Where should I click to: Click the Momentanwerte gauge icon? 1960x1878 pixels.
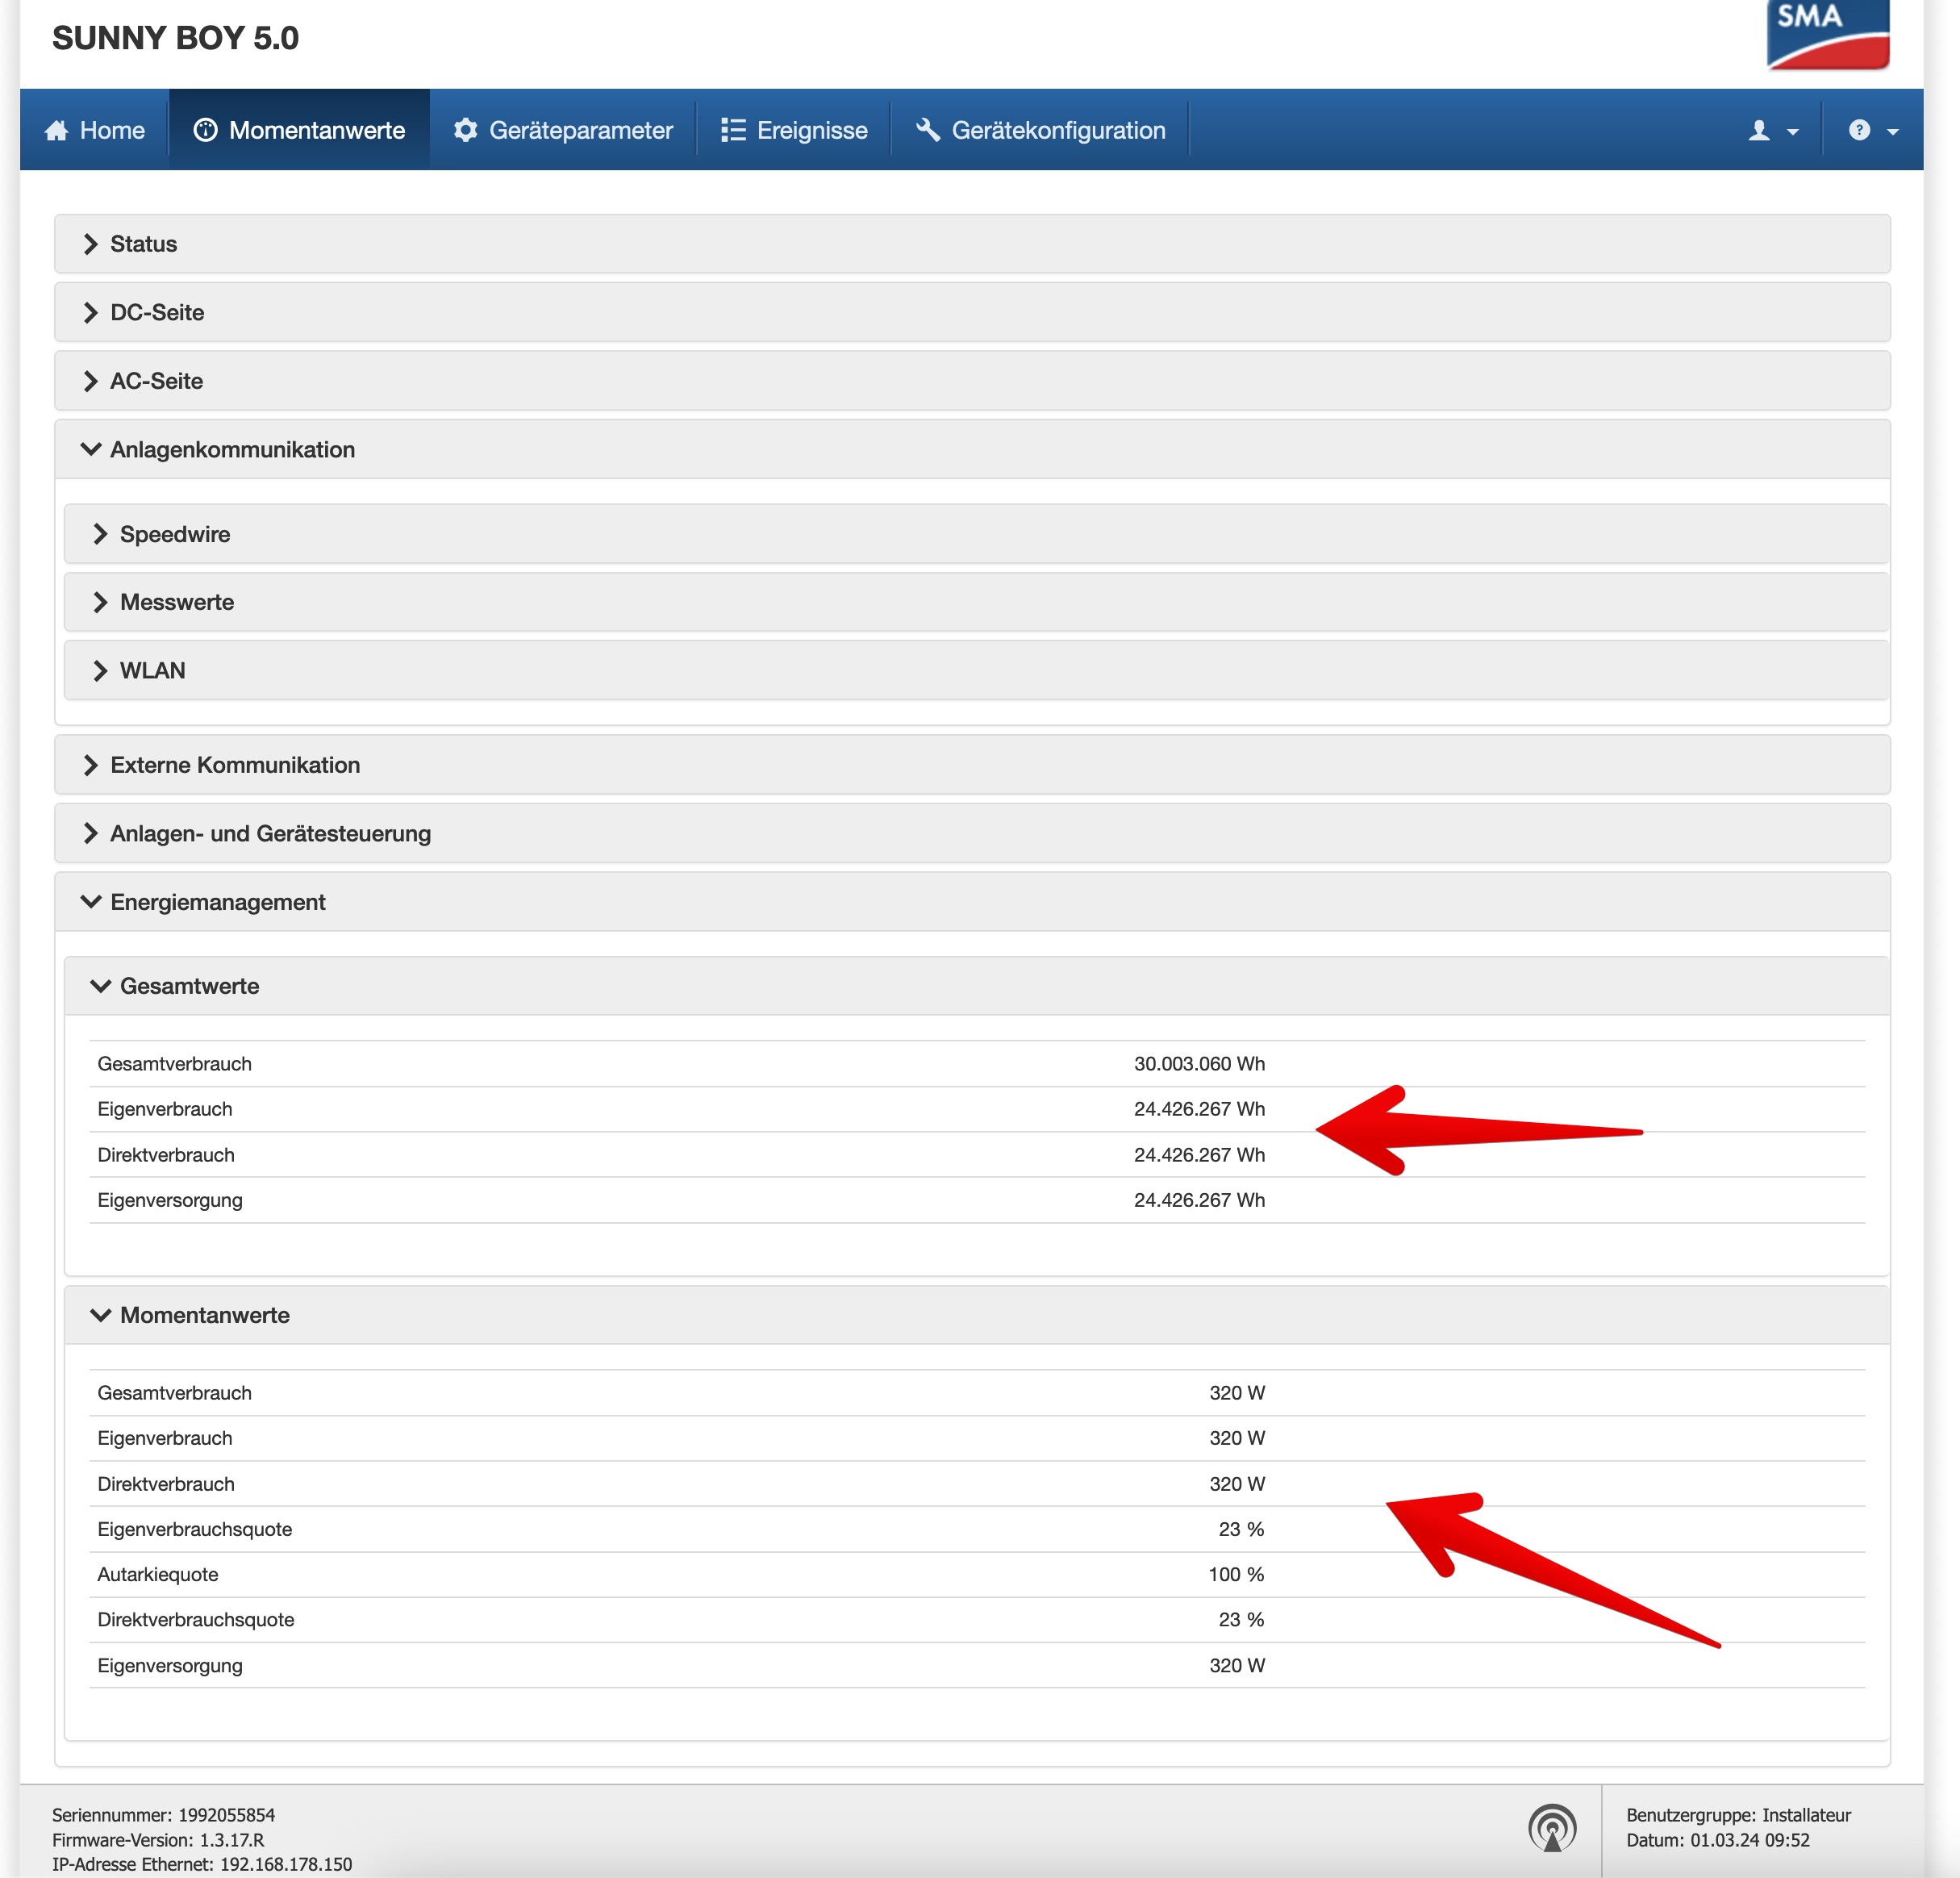(205, 130)
